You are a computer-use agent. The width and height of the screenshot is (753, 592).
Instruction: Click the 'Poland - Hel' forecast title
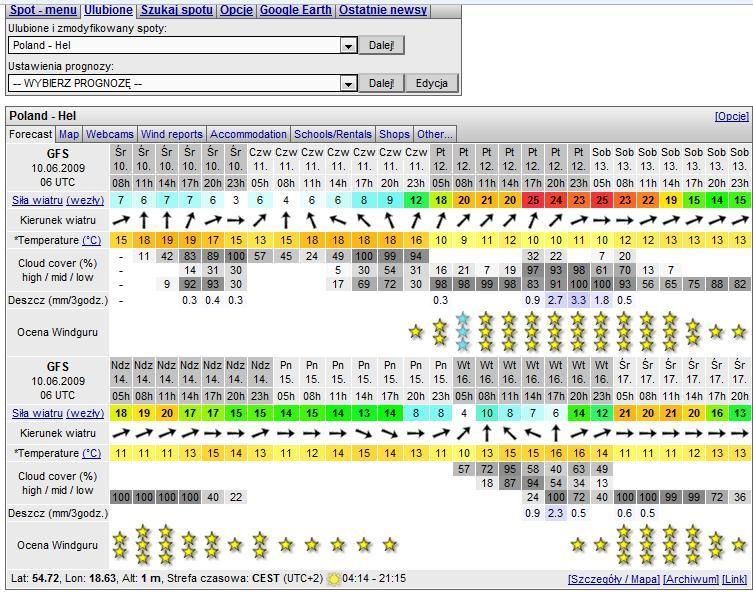pyautogui.click(x=43, y=116)
